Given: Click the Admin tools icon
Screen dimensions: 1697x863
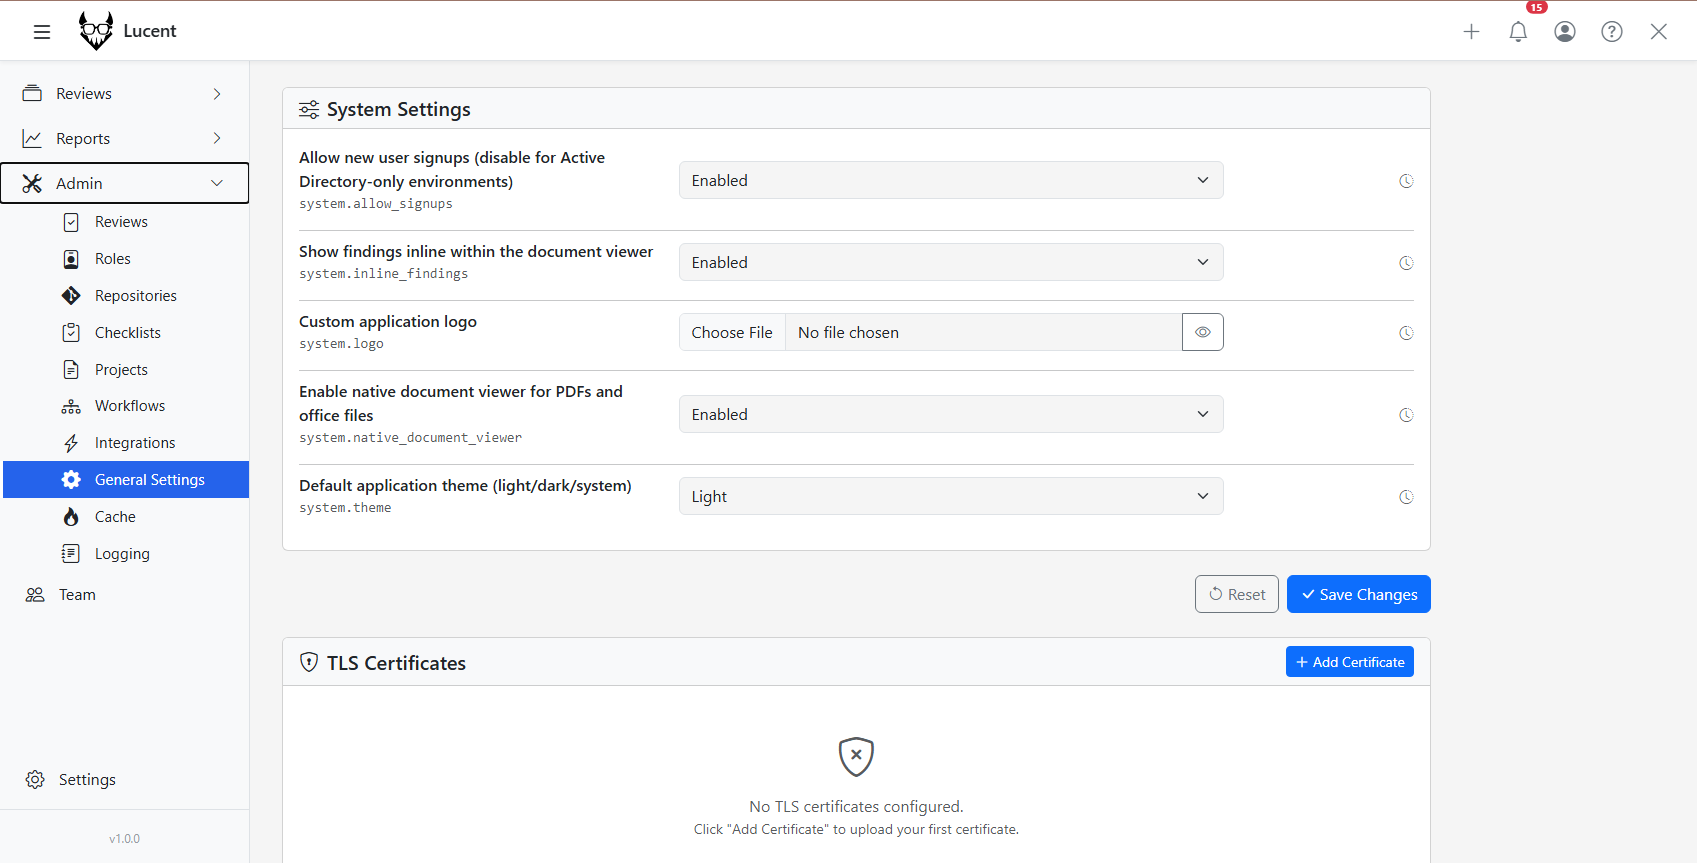Looking at the screenshot, I should (32, 183).
